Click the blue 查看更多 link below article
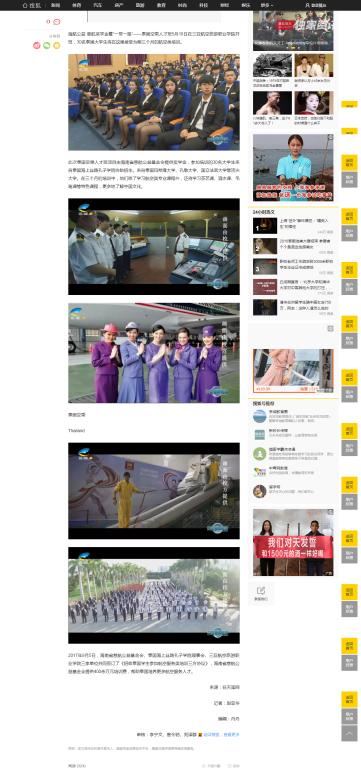Viewport: 361px width, 768px height. tap(231, 734)
